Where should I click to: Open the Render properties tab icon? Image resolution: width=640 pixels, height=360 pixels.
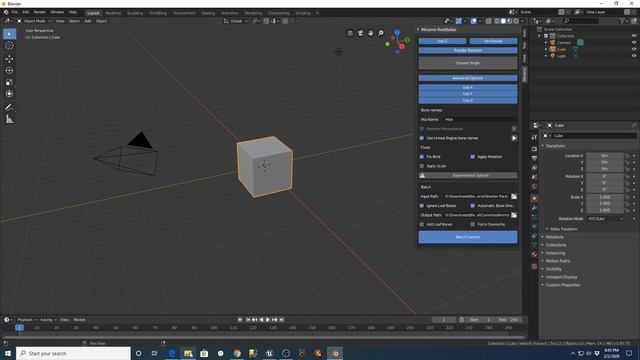(534, 149)
